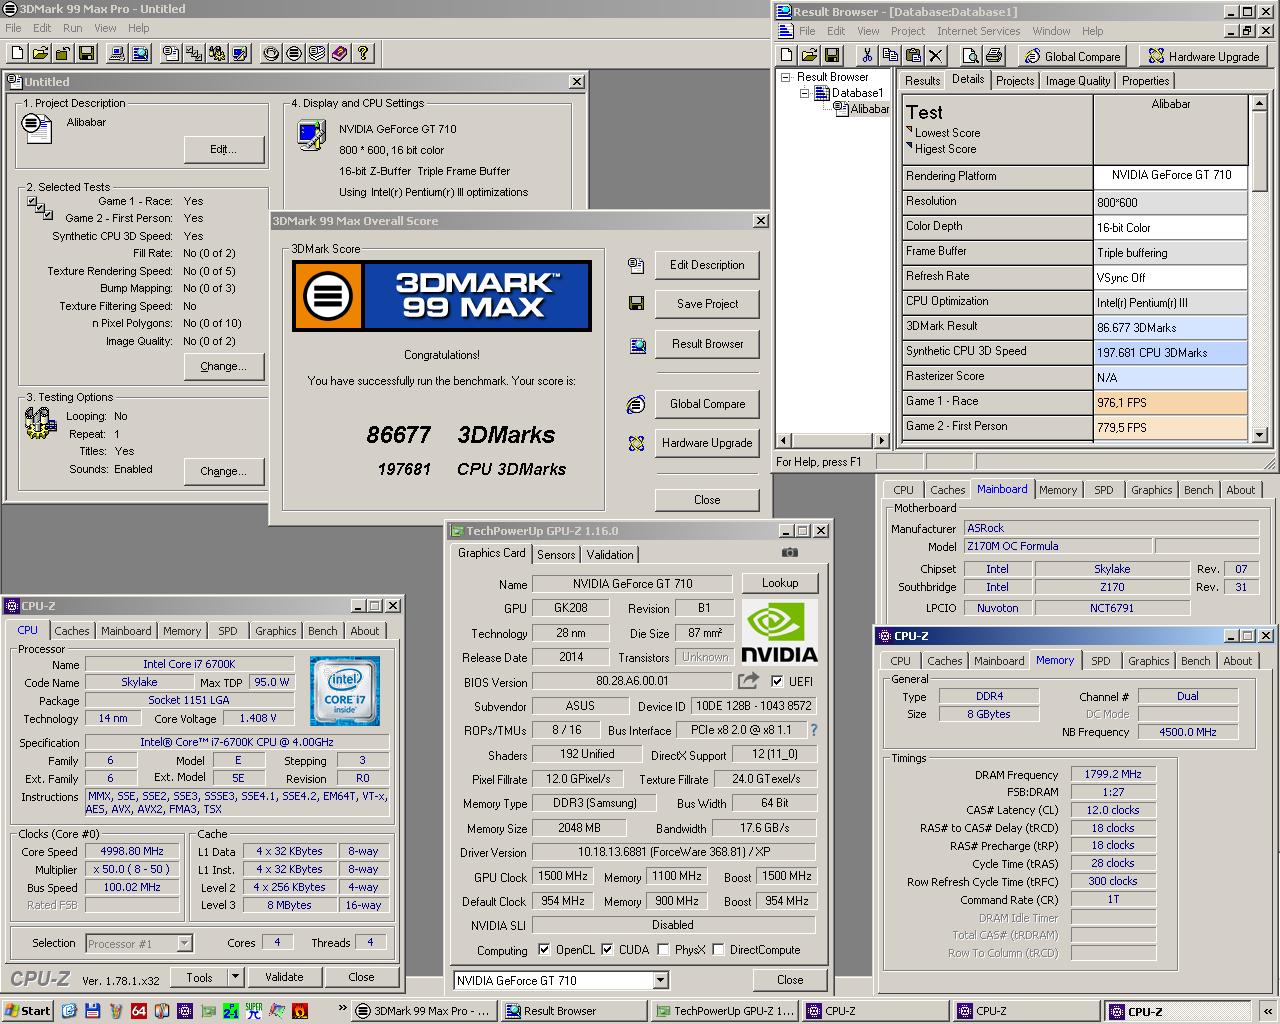Click the yellow question mark help icon

point(363,53)
